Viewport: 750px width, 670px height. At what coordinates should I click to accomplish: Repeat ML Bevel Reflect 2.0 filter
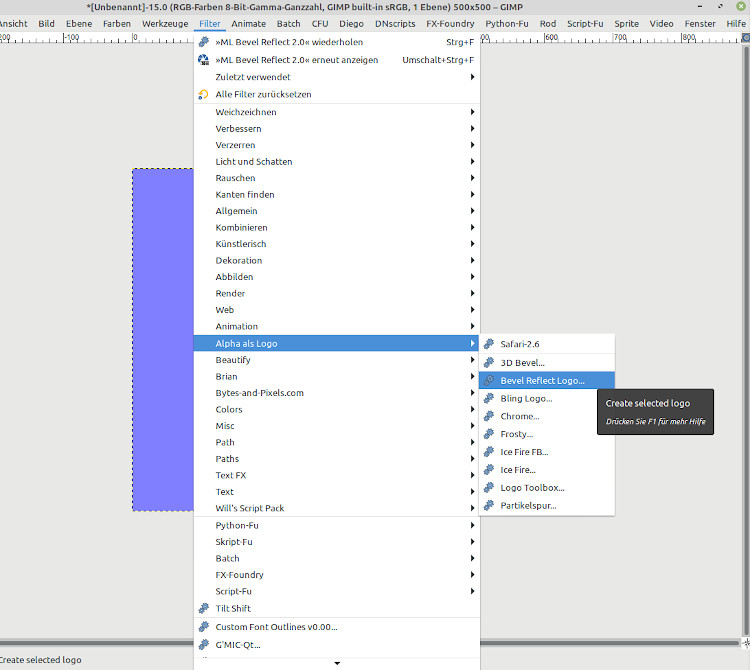289,43
